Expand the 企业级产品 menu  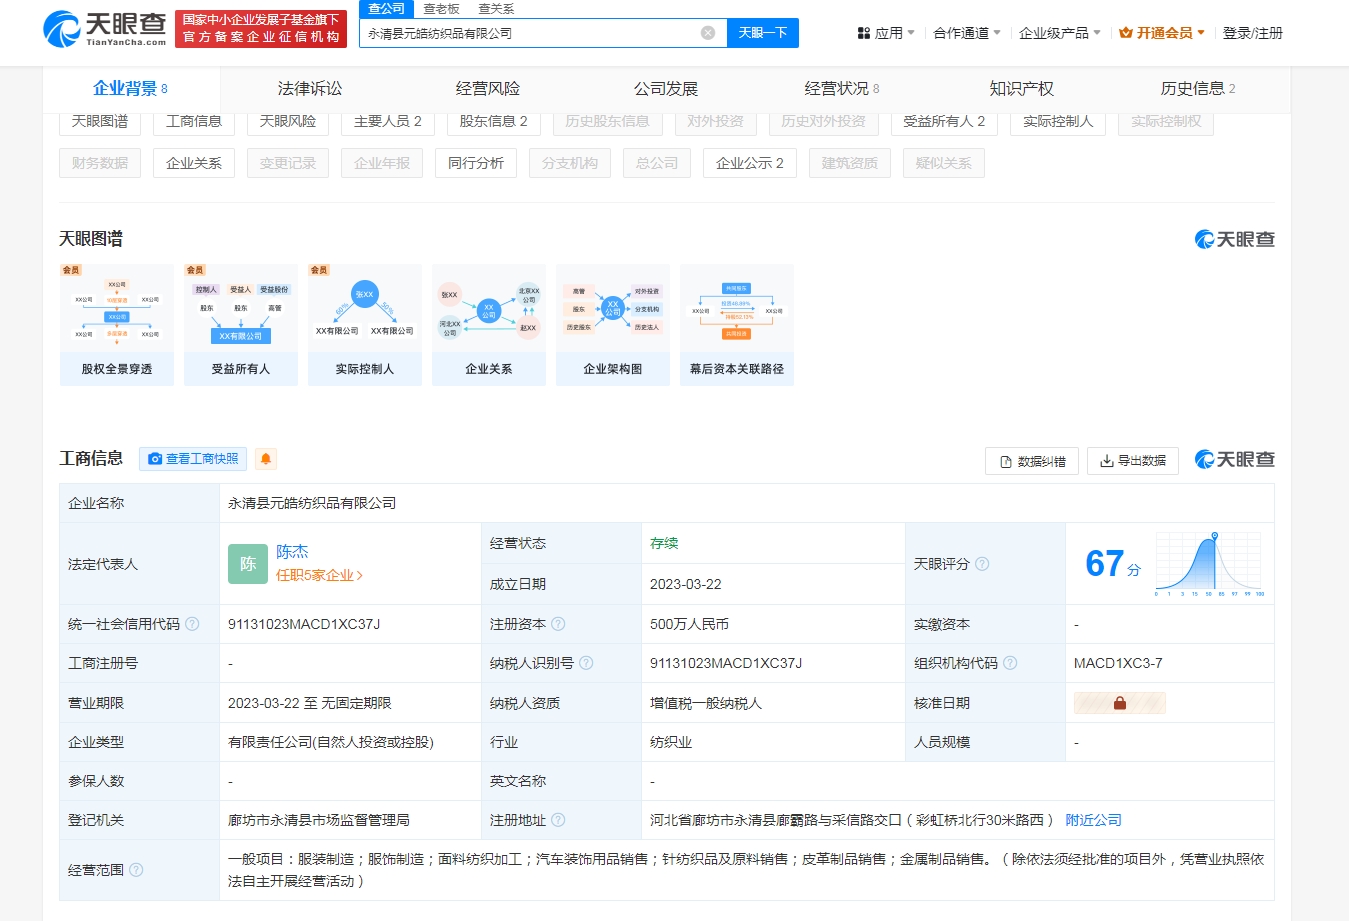[1060, 33]
